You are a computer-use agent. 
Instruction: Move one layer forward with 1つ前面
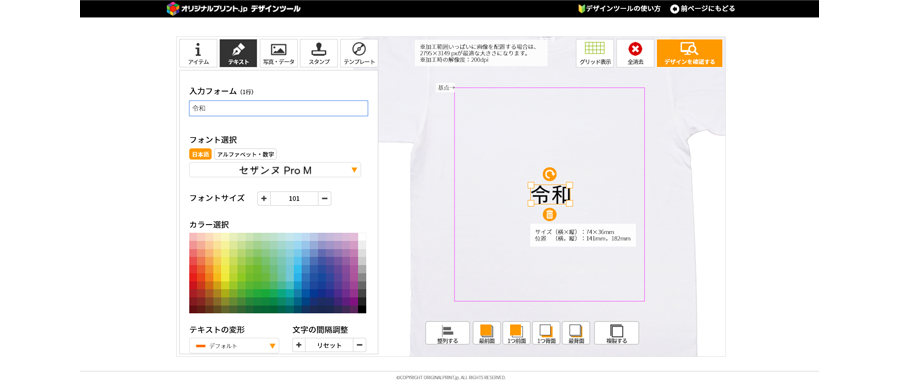[x=517, y=333]
